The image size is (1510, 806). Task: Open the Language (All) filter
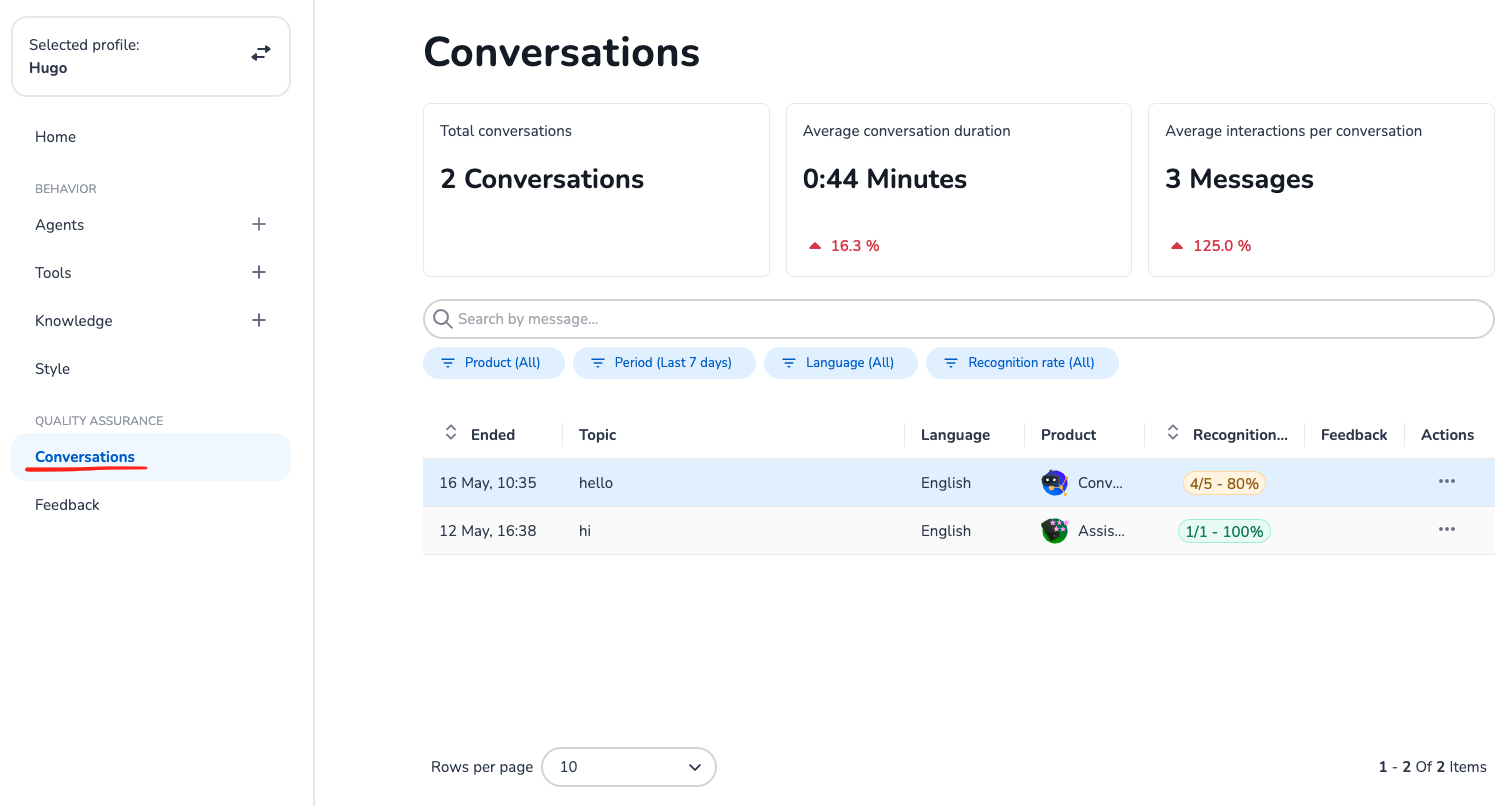[840, 363]
